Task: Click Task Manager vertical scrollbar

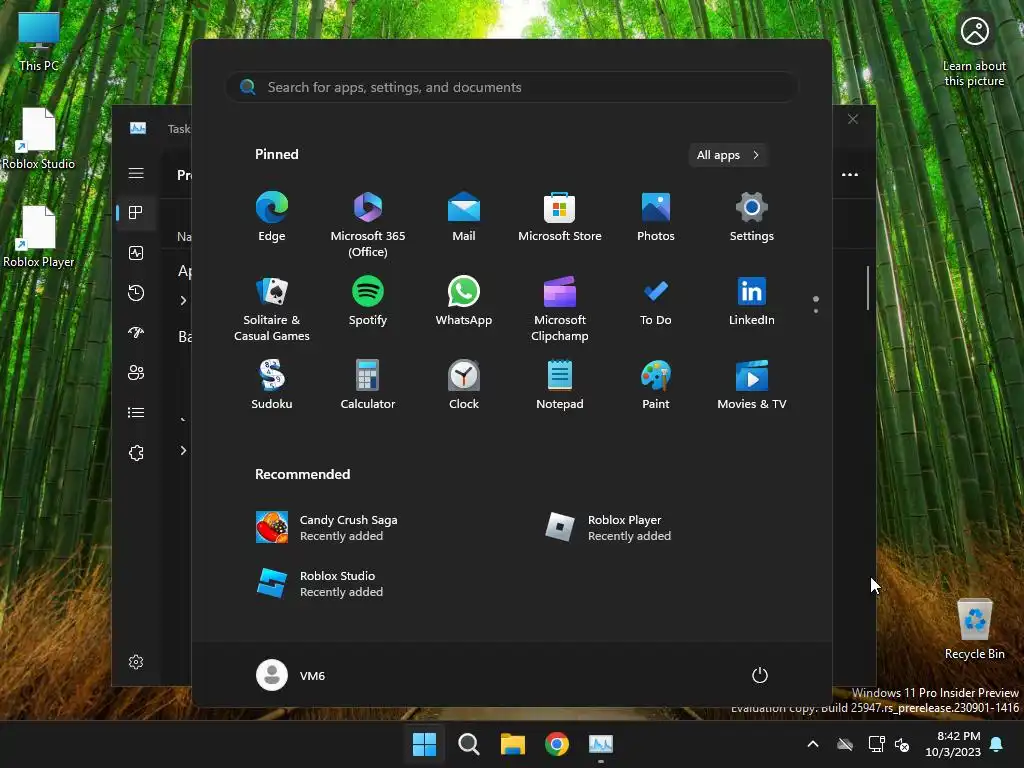Action: click(868, 287)
